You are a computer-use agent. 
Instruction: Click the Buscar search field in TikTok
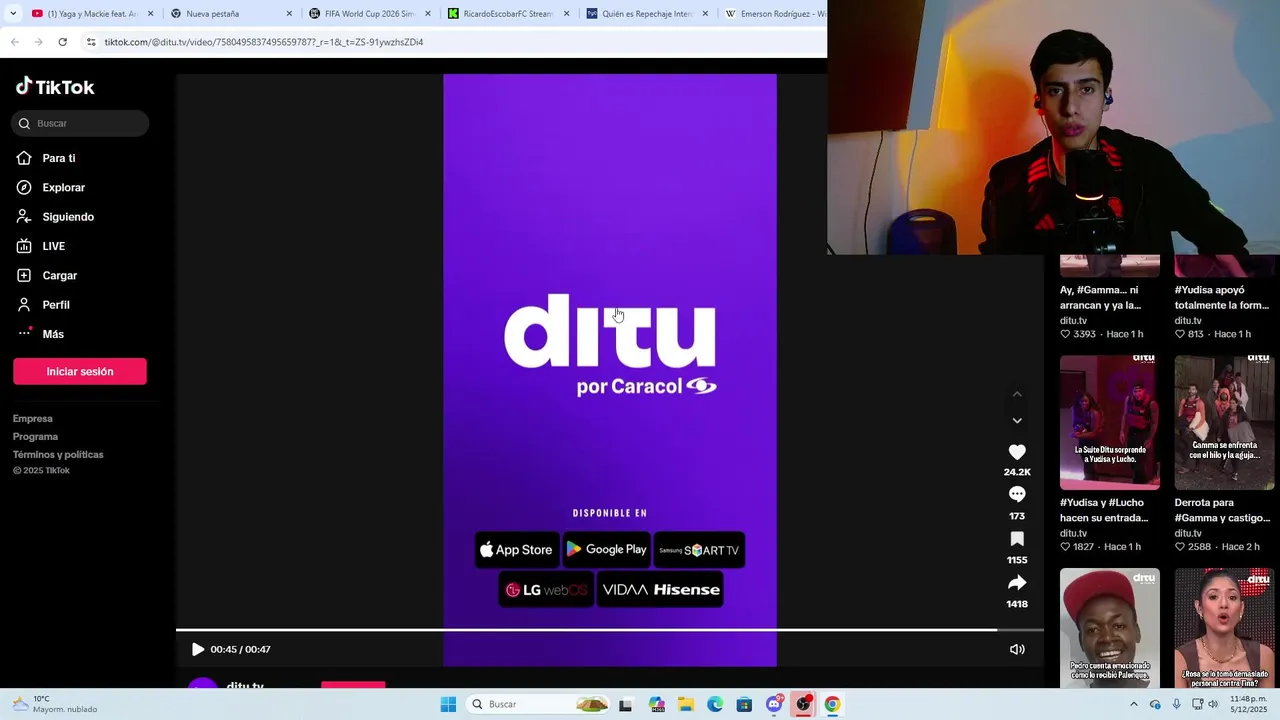[80, 123]
